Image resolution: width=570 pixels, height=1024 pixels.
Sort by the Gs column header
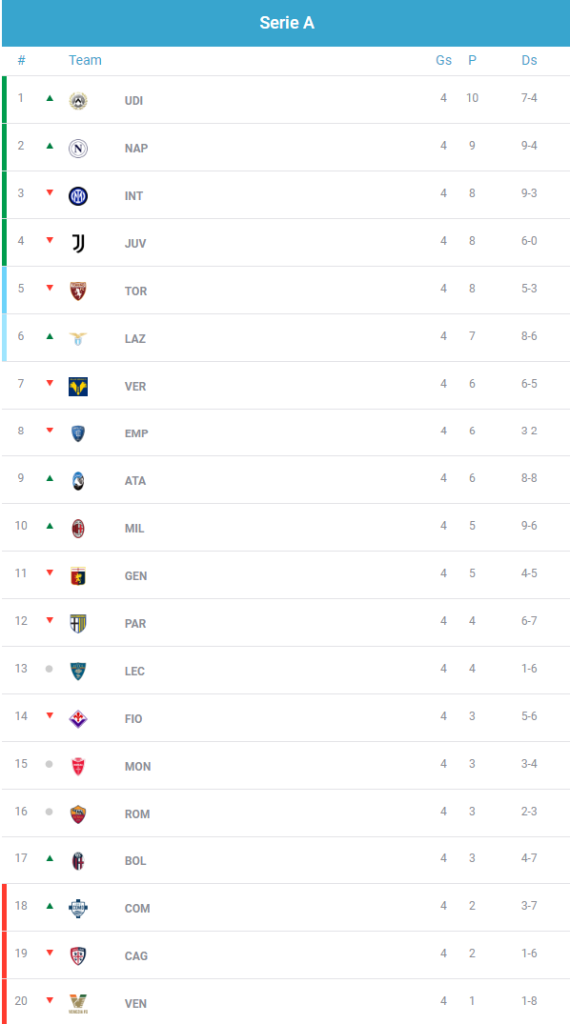444,60
